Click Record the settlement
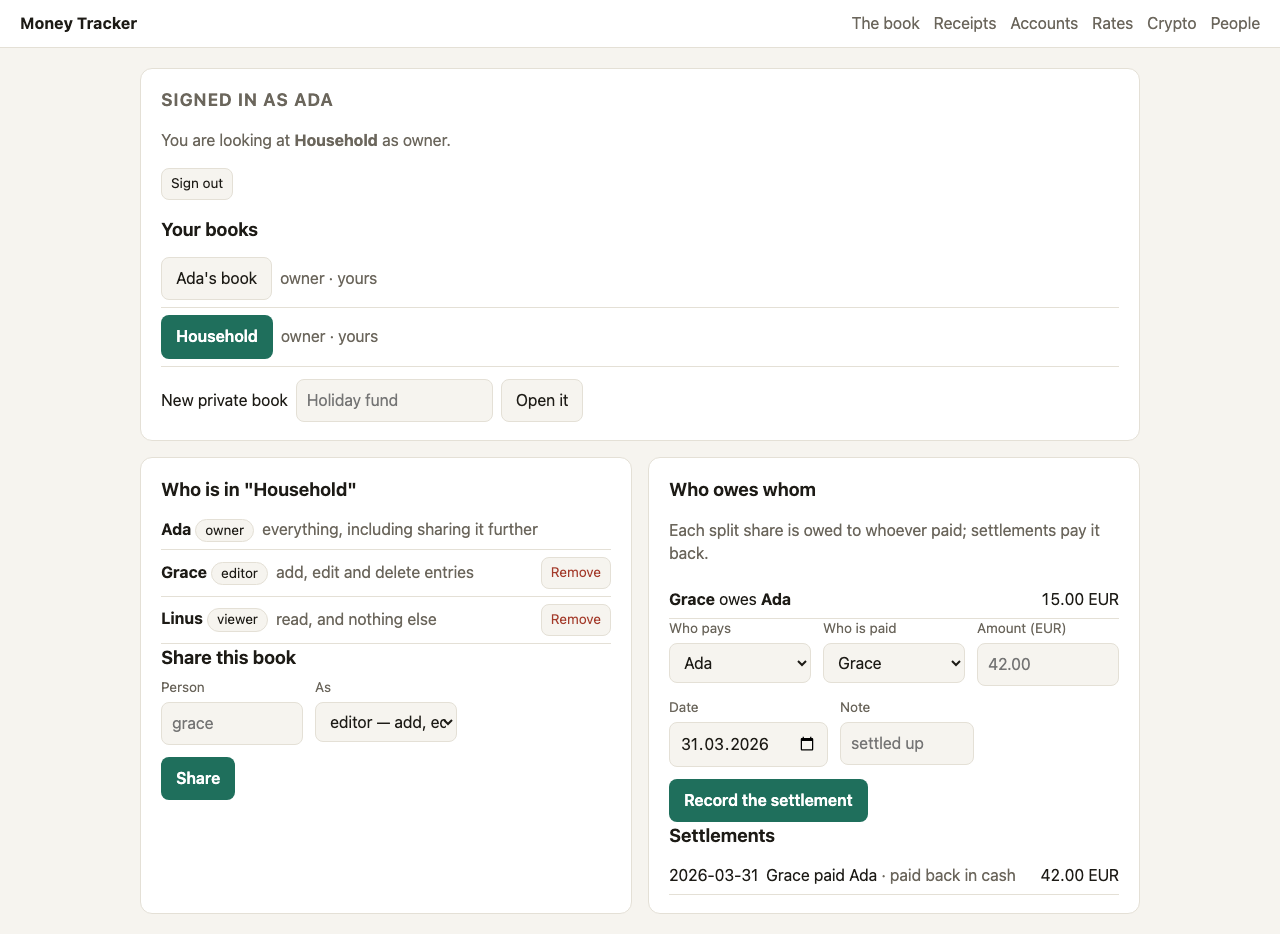 768,800
